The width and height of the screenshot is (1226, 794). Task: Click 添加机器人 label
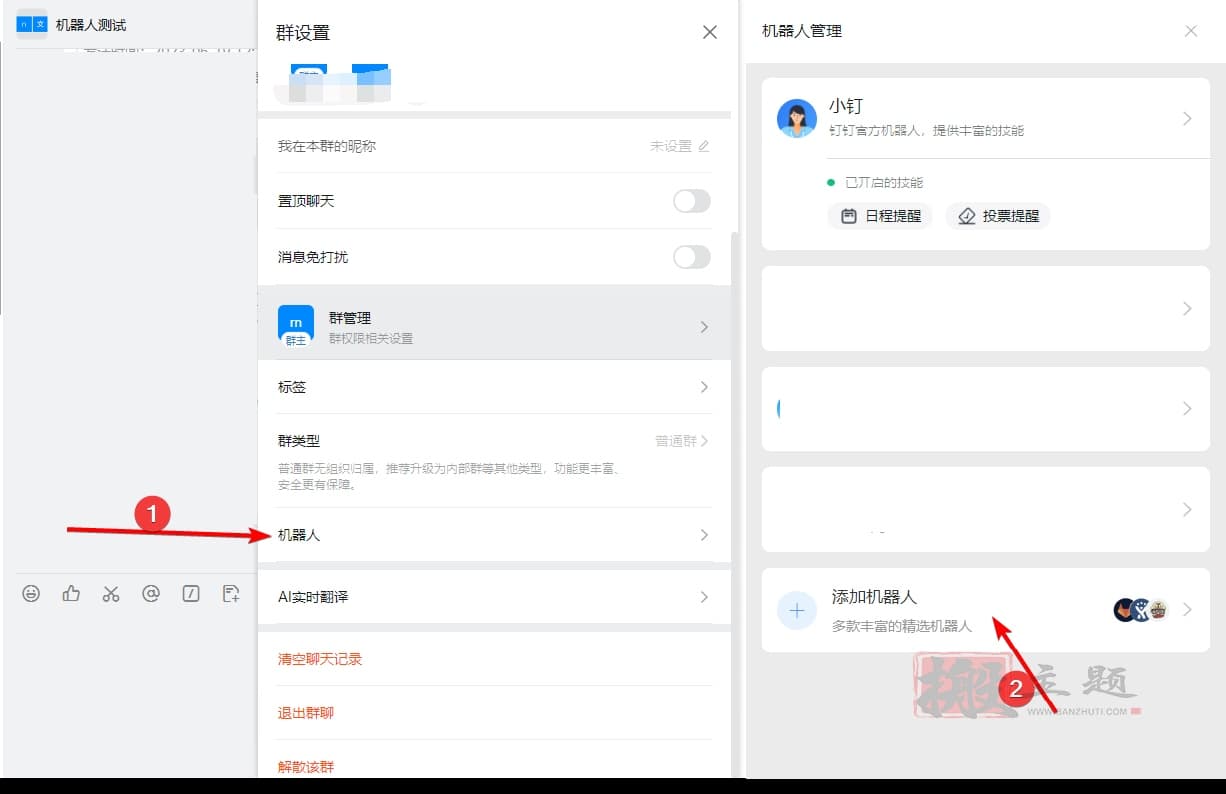pos(874,597)
